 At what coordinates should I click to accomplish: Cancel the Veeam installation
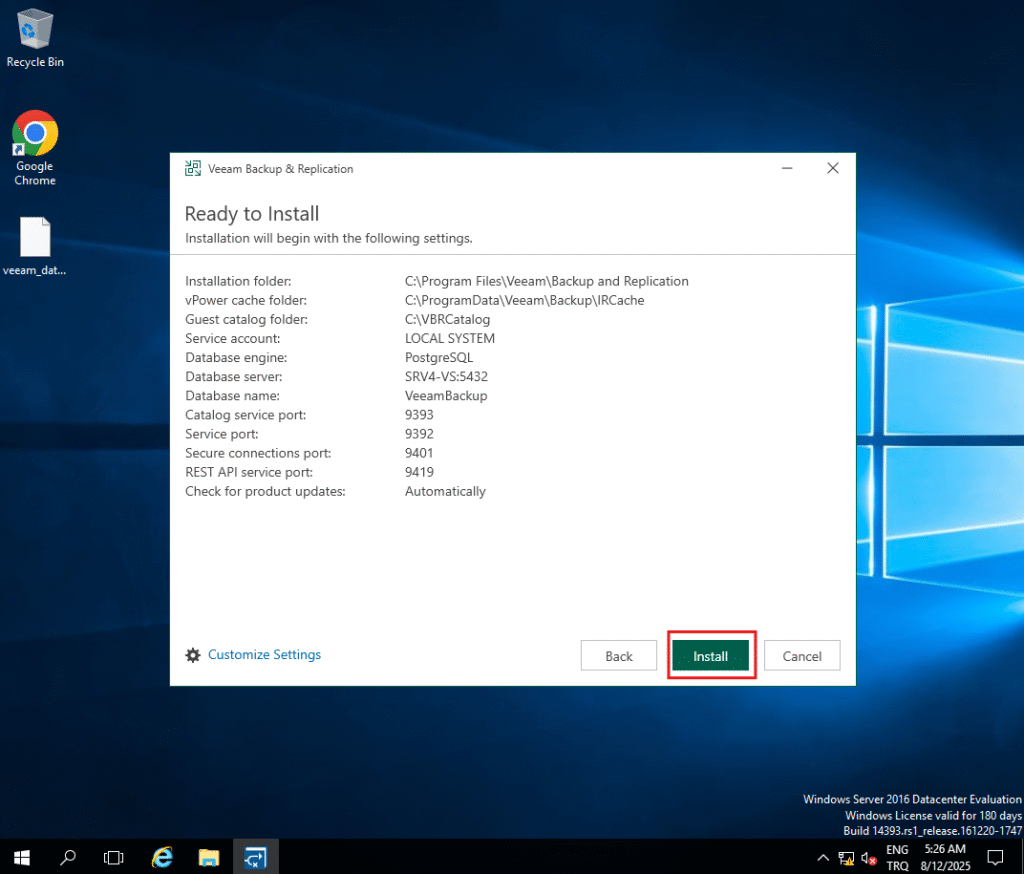tap(802, 656)
